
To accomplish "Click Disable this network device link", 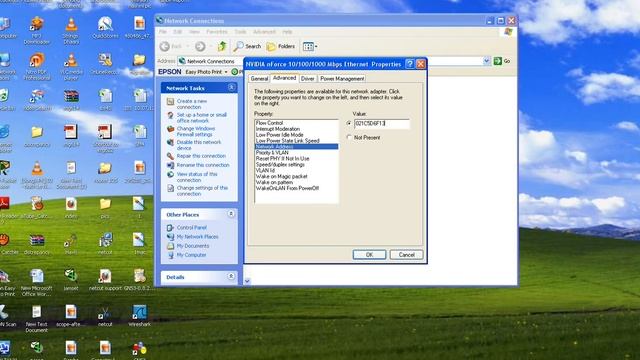I will pos(199,145).
